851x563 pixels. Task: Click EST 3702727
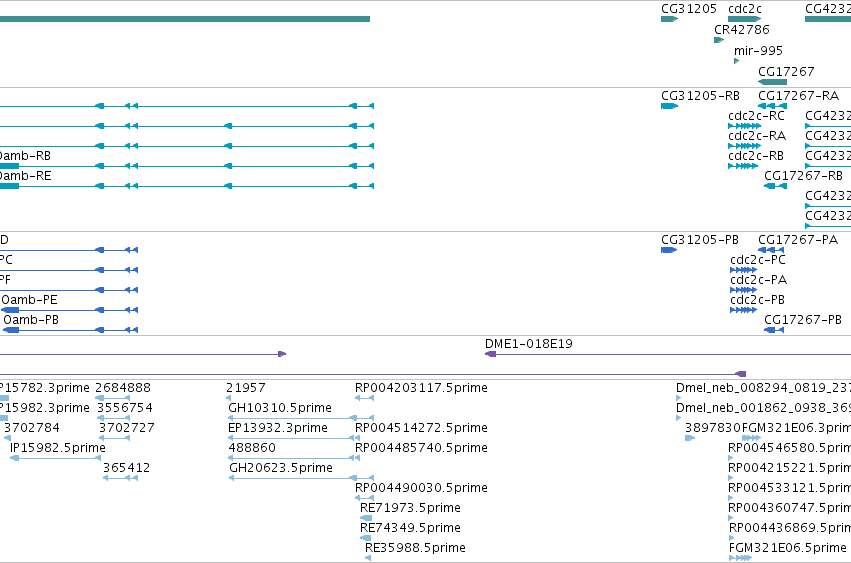tap(115, 438)
